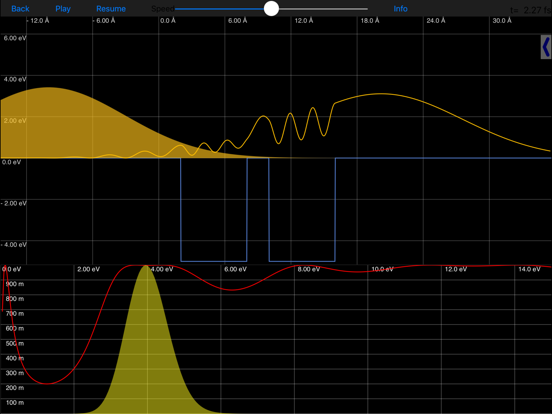Click the '8.00 eV' spectrum axis label
The height and width of the screenshot is (414, 552).
point(309,269)
